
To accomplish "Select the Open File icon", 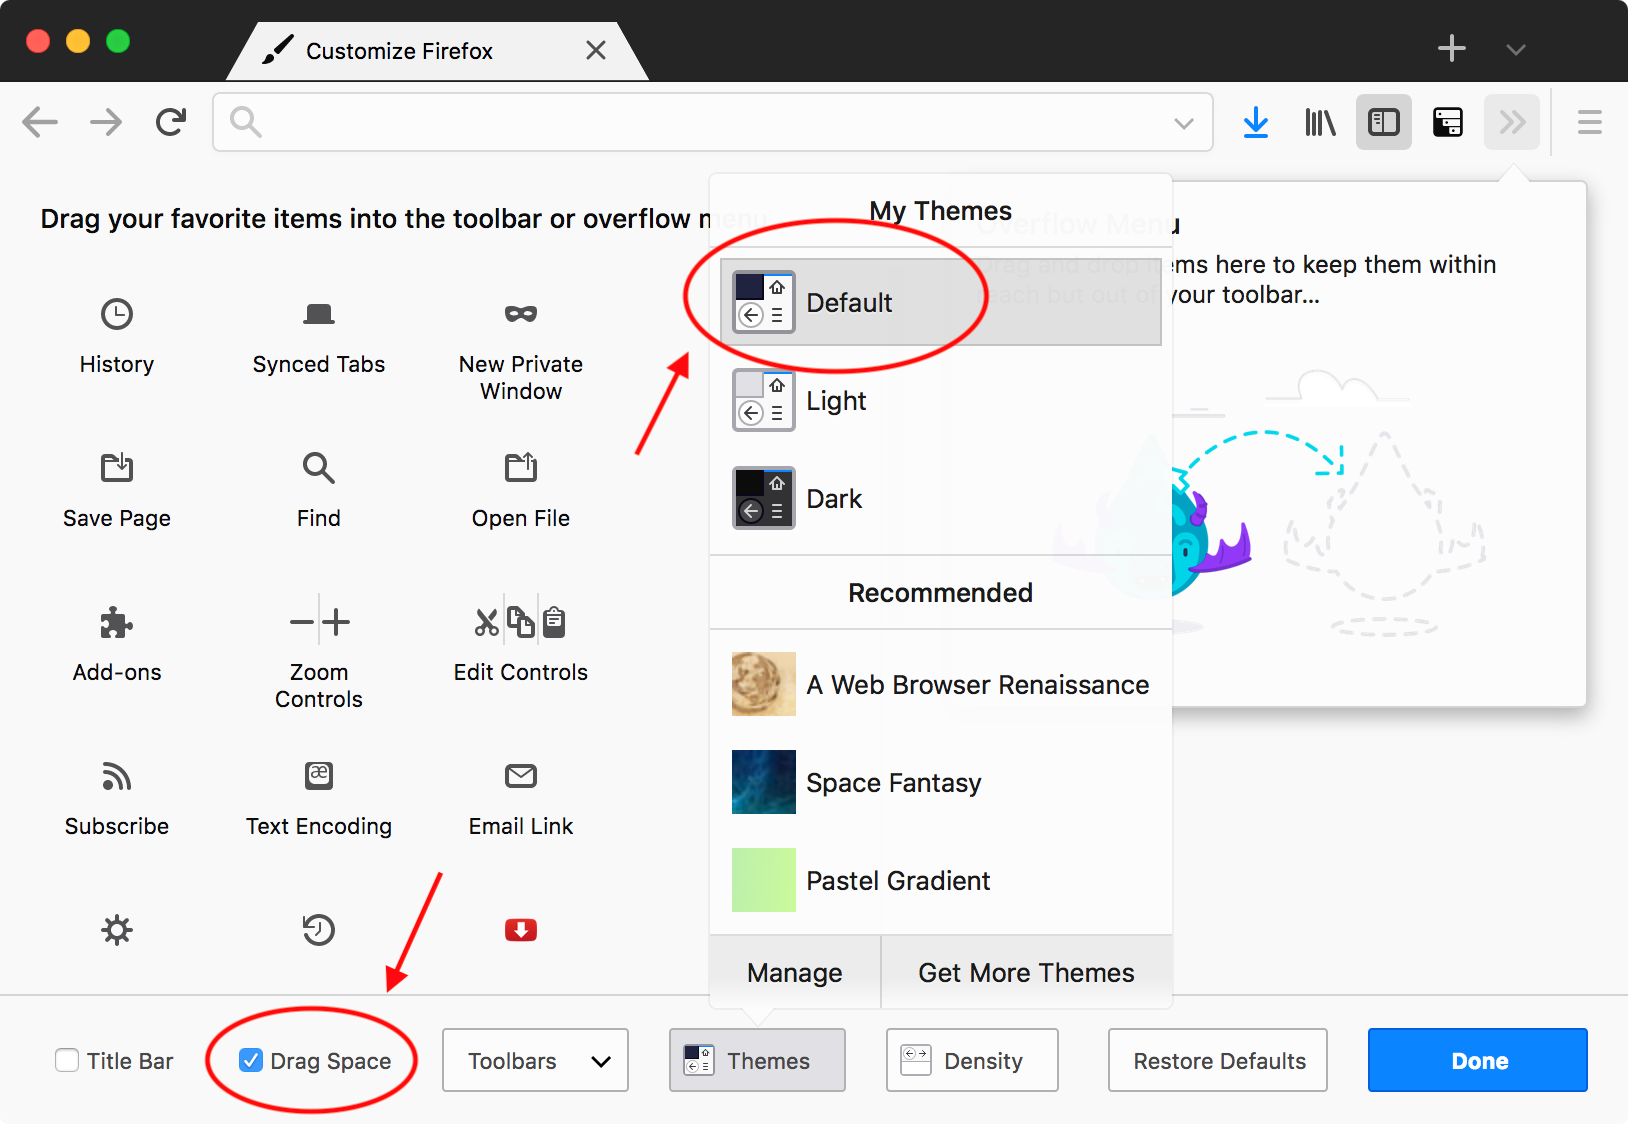I will (x=521, y=467).
